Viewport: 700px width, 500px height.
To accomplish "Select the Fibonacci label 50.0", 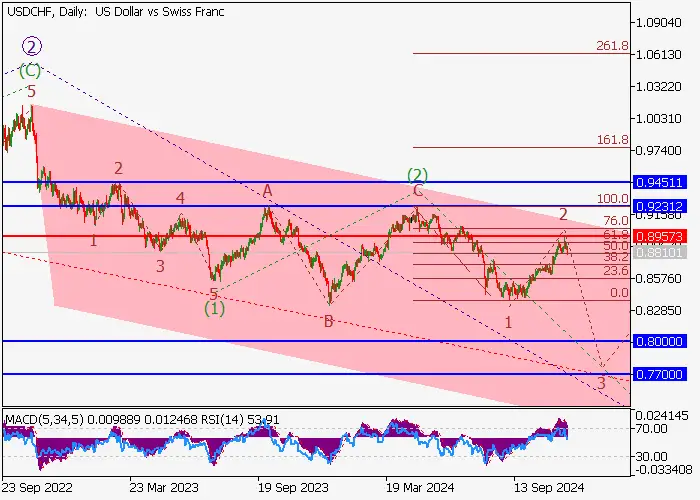I will 616,246.
